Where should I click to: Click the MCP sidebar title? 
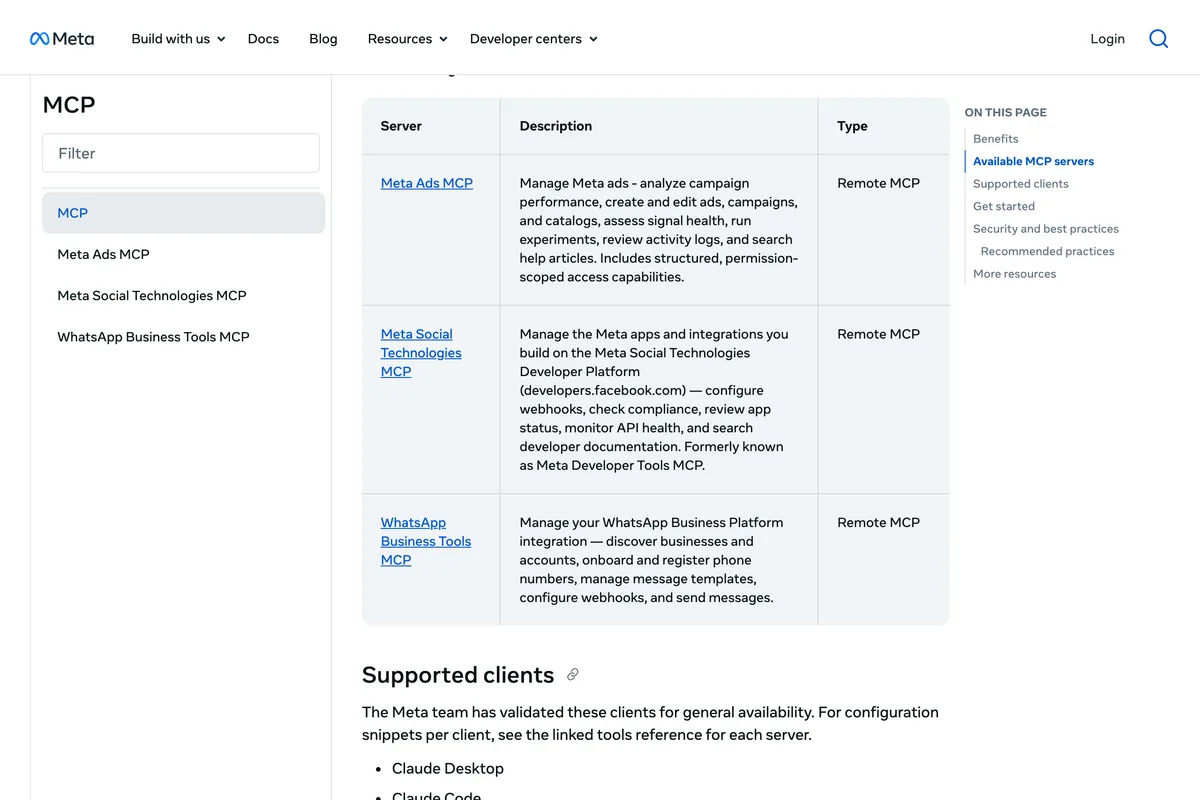(69, 105)
